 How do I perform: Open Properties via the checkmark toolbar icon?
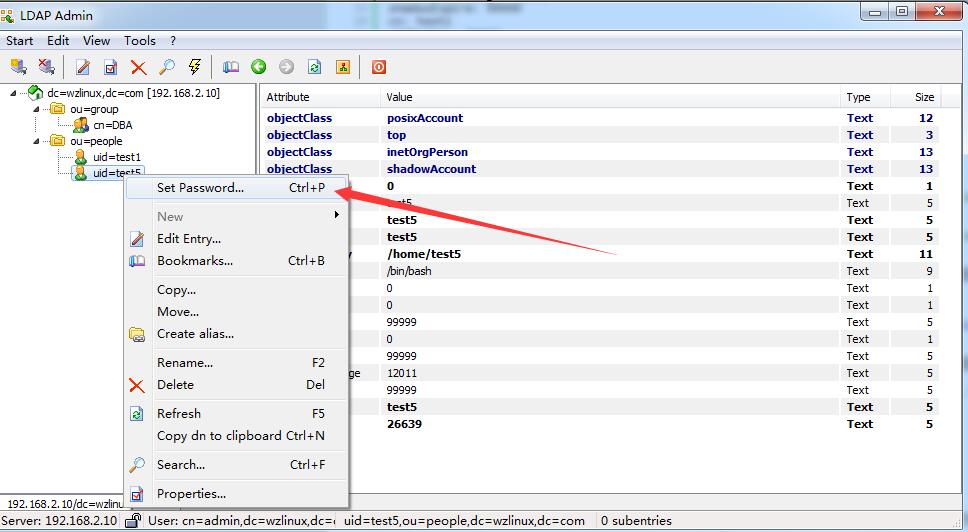tap(111, 67)
